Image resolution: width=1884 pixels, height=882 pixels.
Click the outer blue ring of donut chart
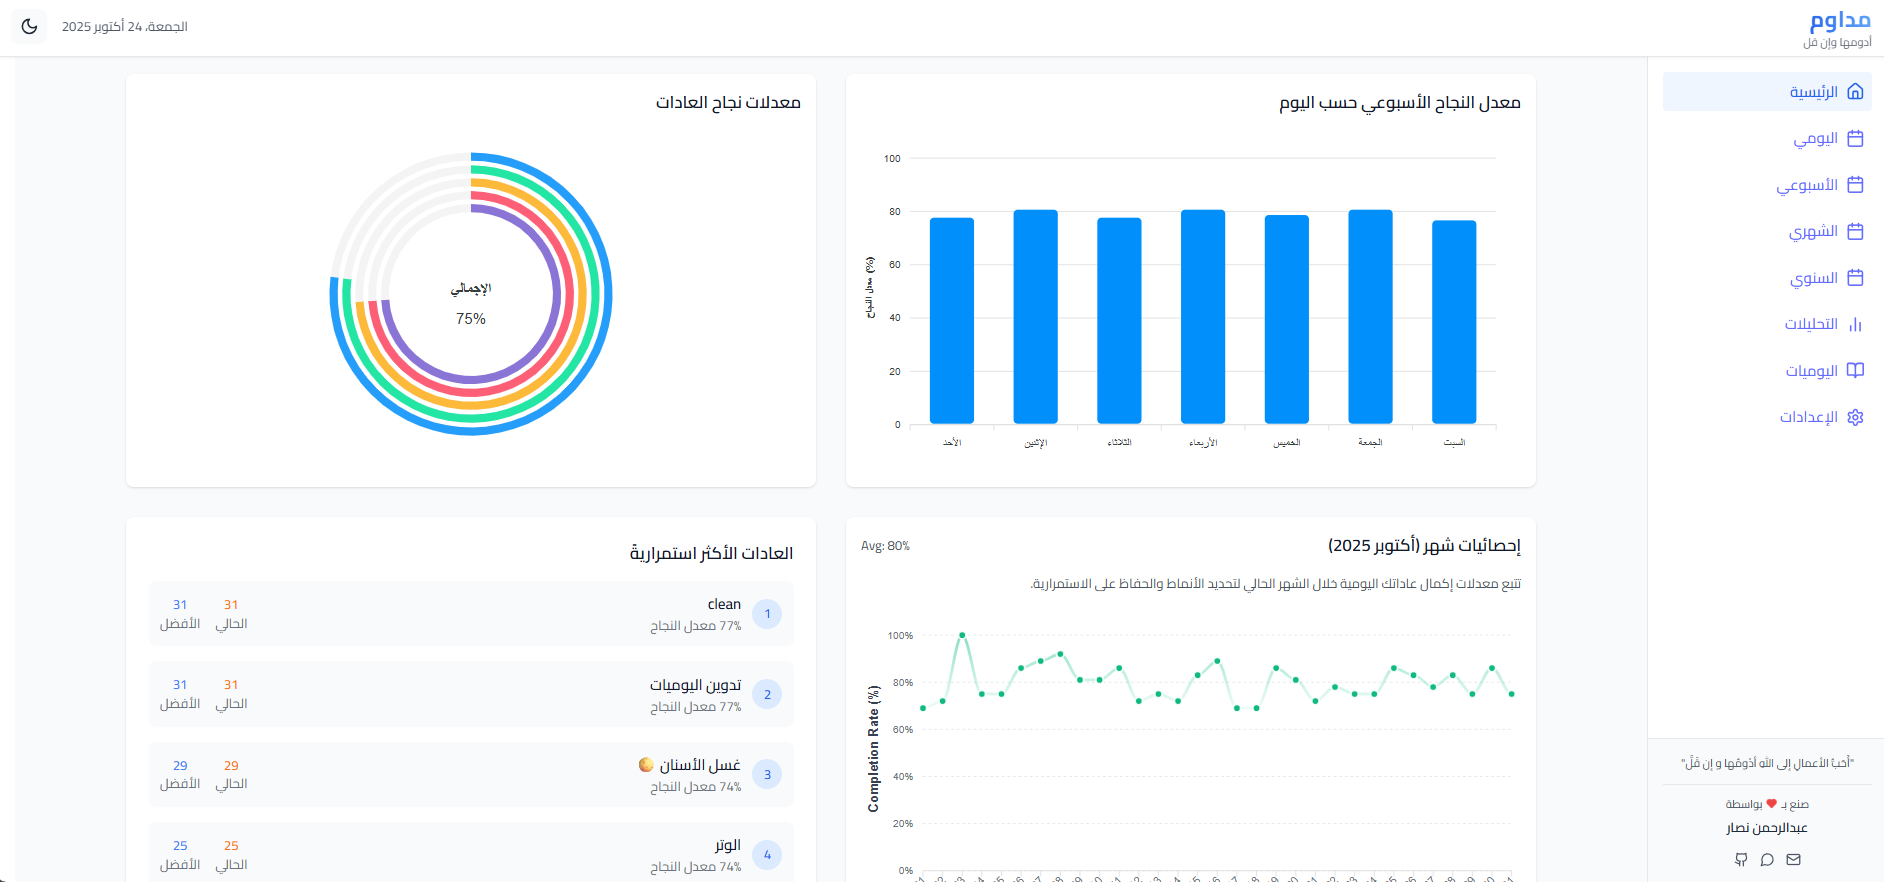(607, 294)
